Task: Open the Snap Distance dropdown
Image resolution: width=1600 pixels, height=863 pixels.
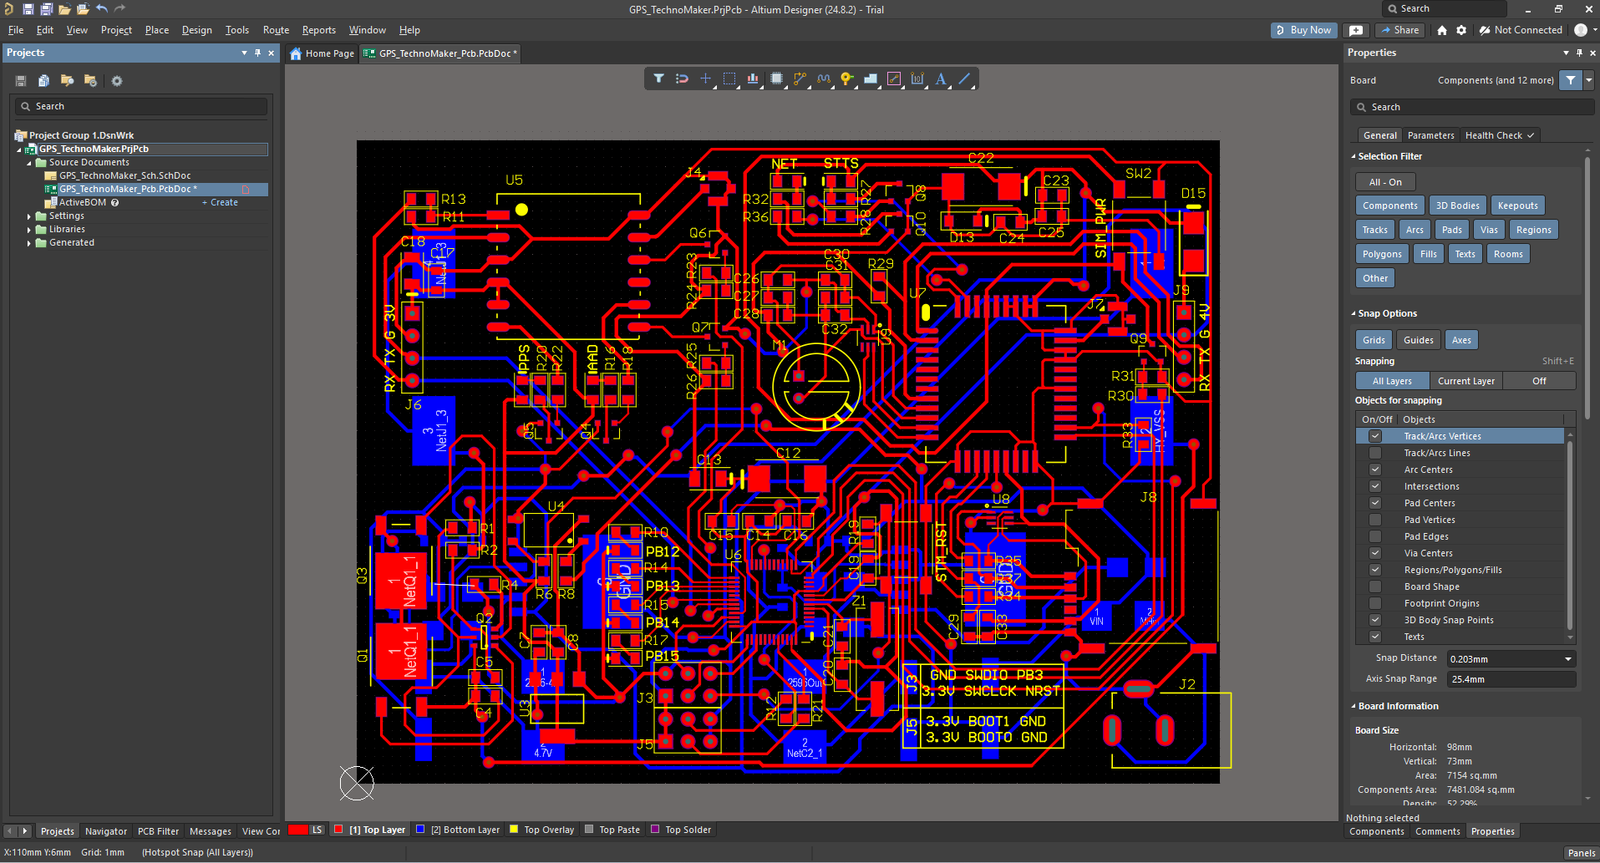Action: tap(1567, 659)
